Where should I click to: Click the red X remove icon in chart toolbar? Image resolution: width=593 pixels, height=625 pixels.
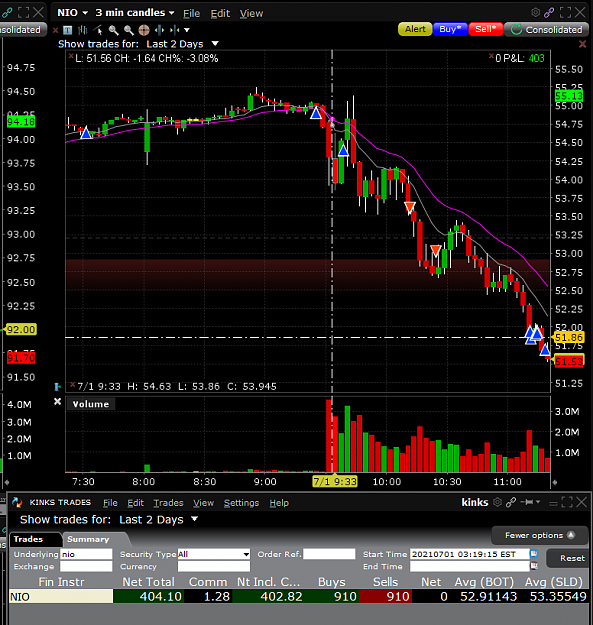click(x=55, y=30)
